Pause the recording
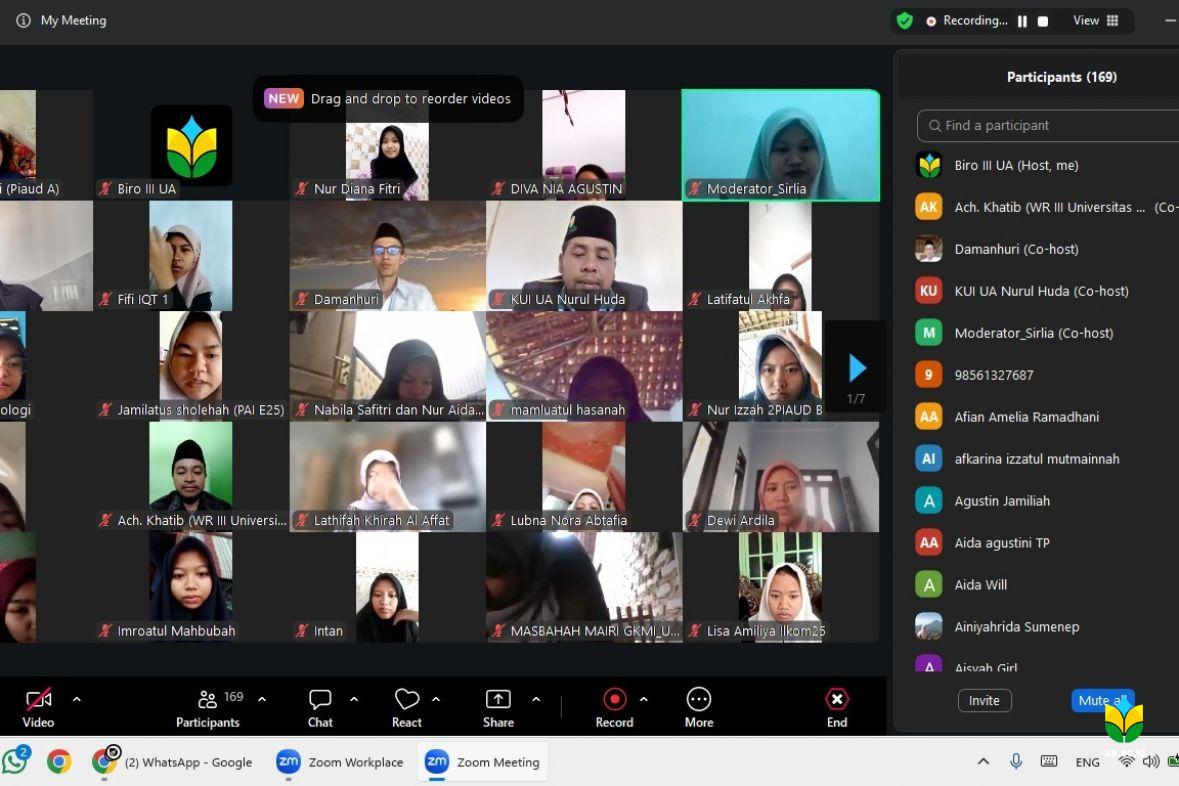1179x786 pixels. (1022, 21)
